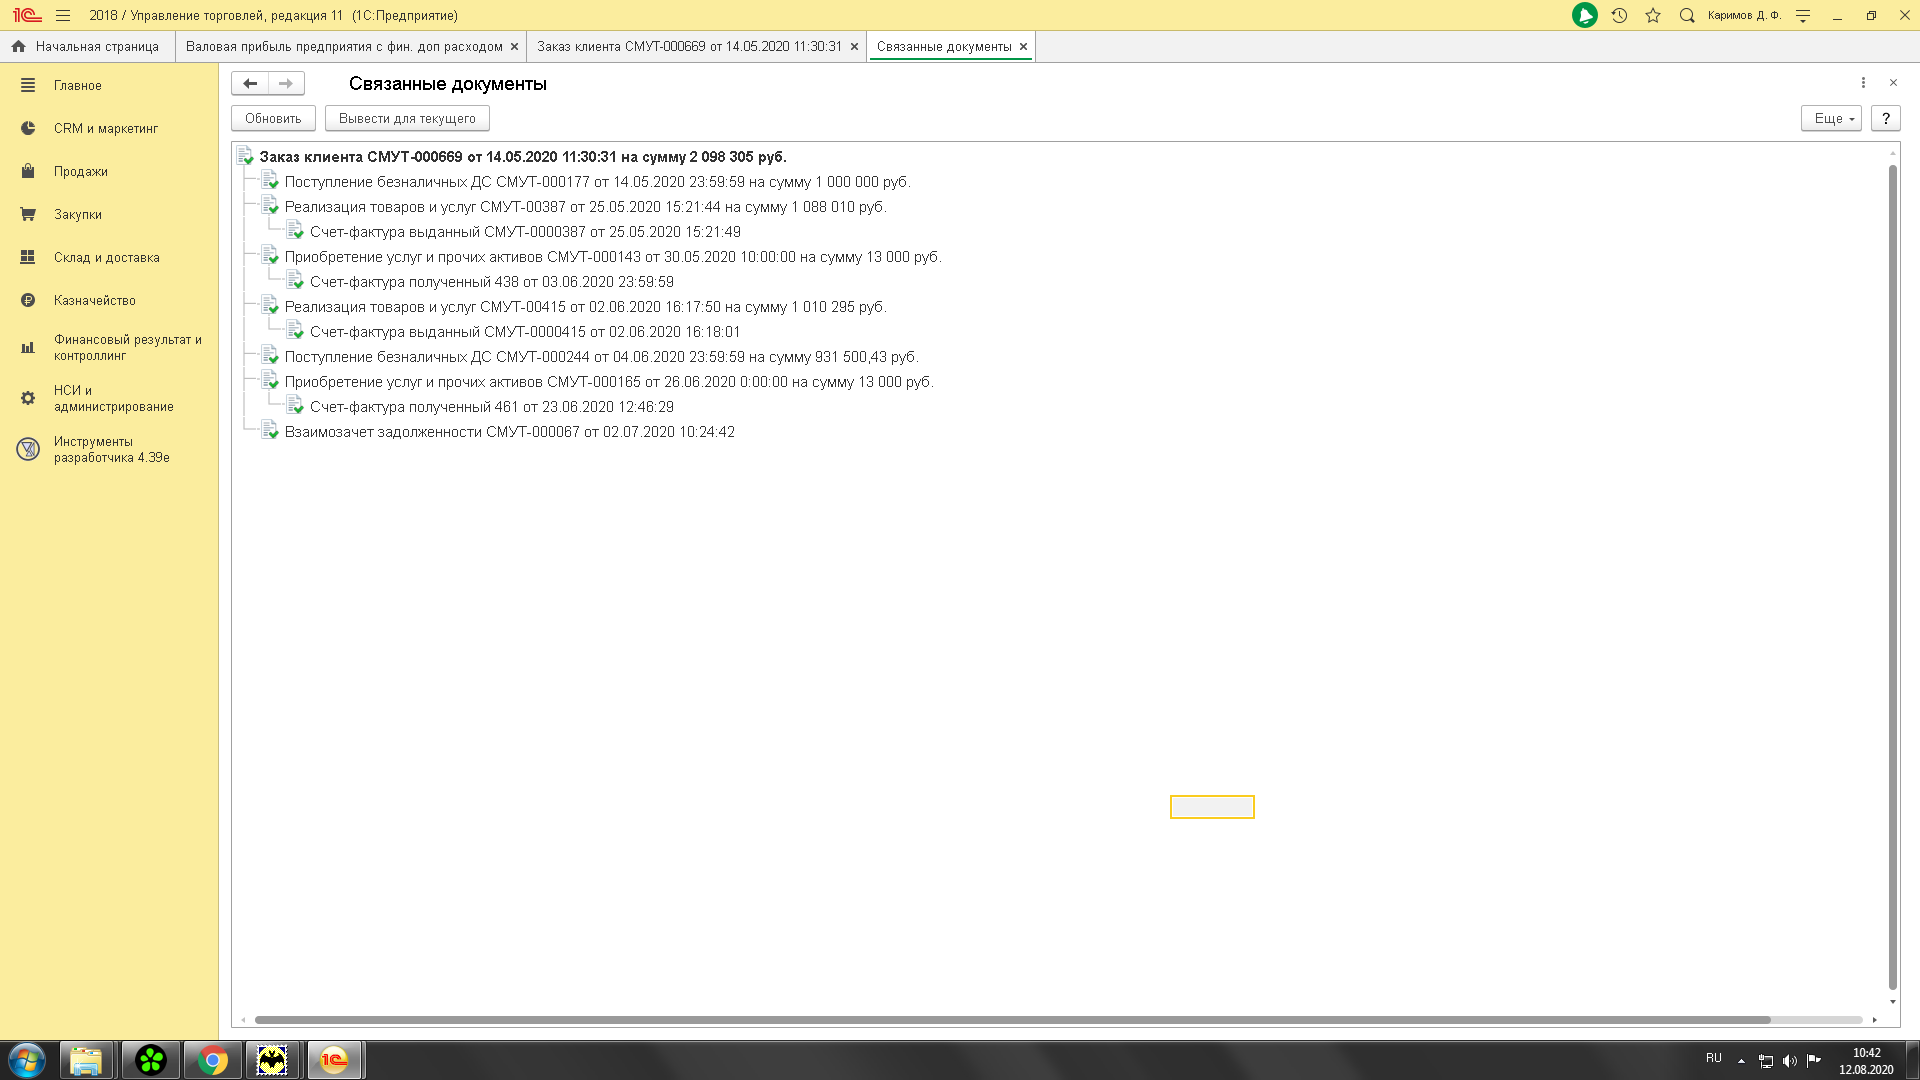Click document icon of root Заказ клиента row

point(245,156)
